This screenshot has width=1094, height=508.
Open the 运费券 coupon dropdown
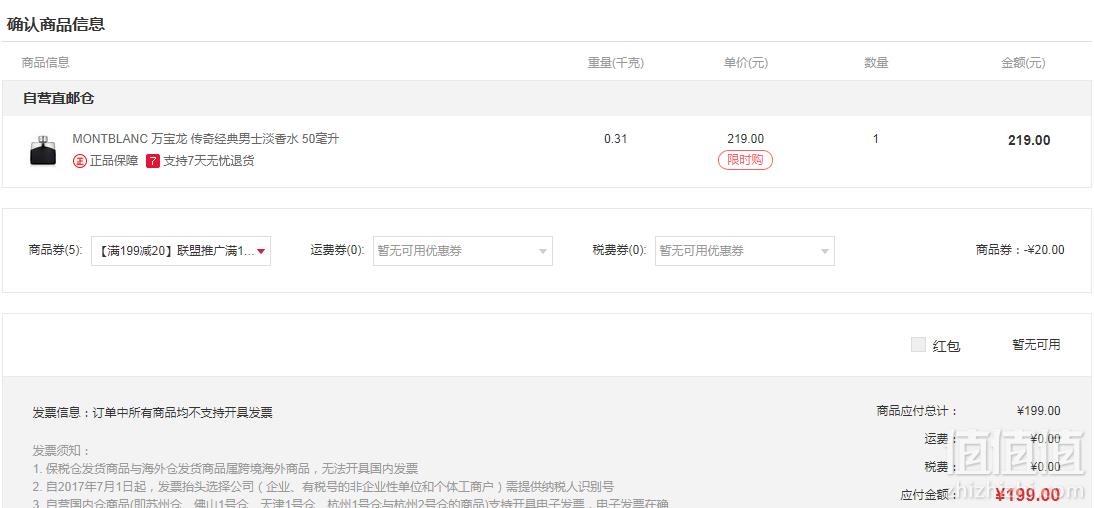point(463,251)
